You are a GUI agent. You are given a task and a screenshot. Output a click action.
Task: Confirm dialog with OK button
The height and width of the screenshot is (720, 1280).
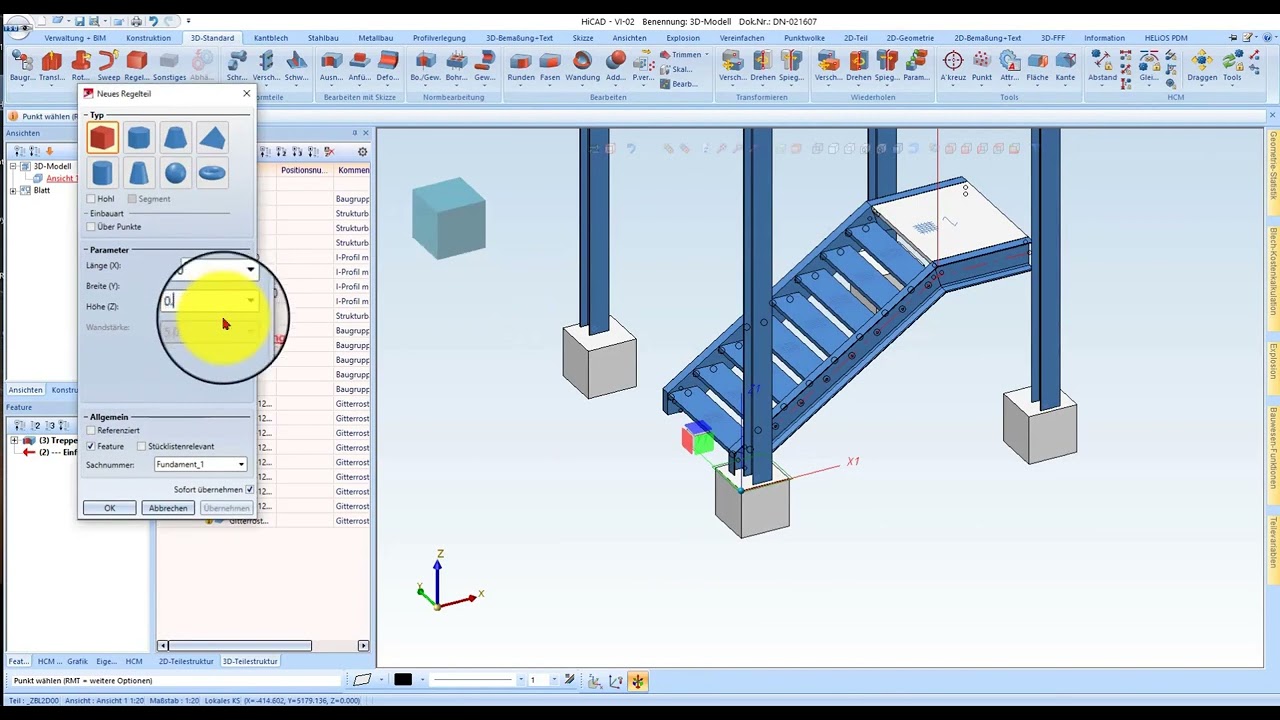110,508
